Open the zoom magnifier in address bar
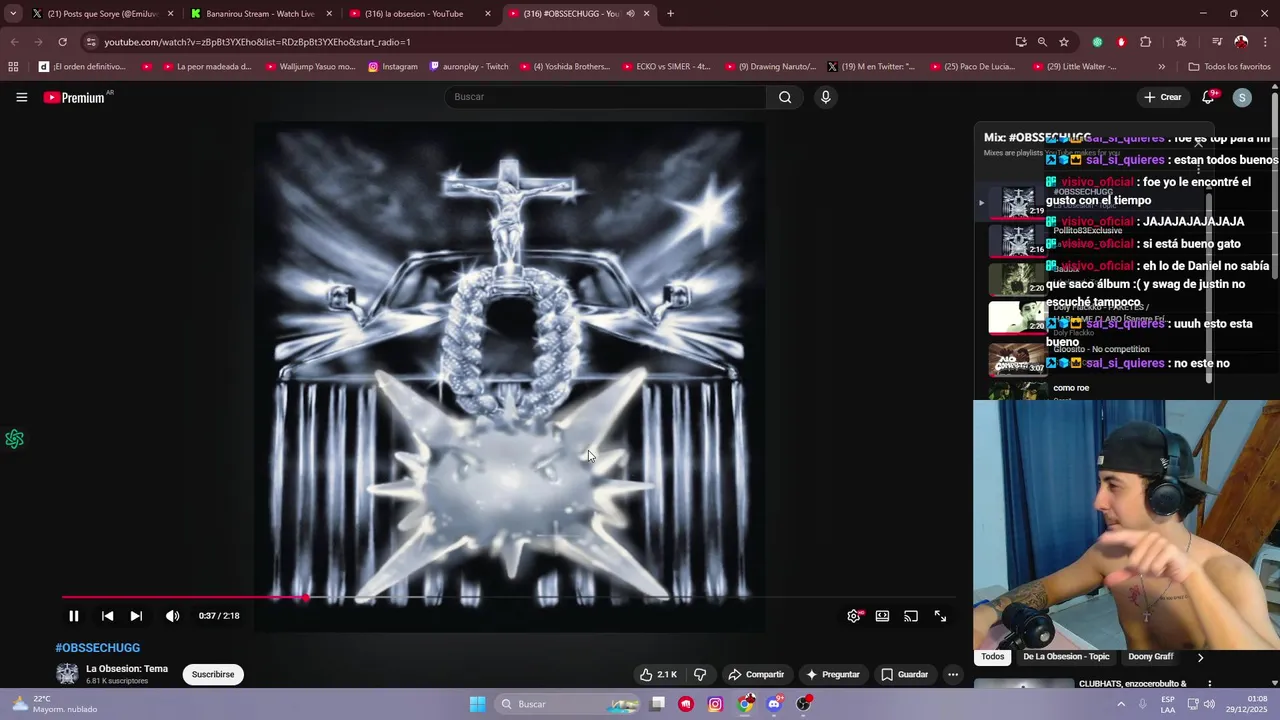The width and height of the screenshot is (1280, 720). click(x=1042, y=42)
